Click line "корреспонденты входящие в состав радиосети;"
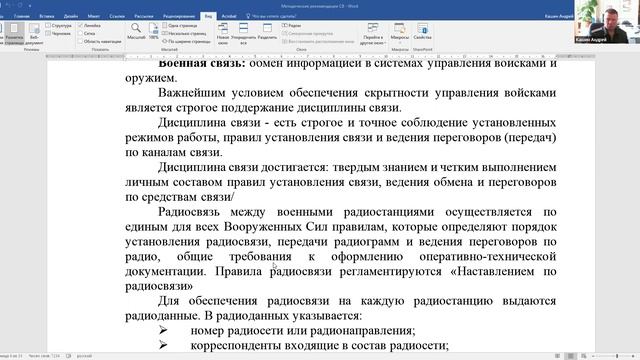Viewport: 640px width, 360px height. [320, 346]
